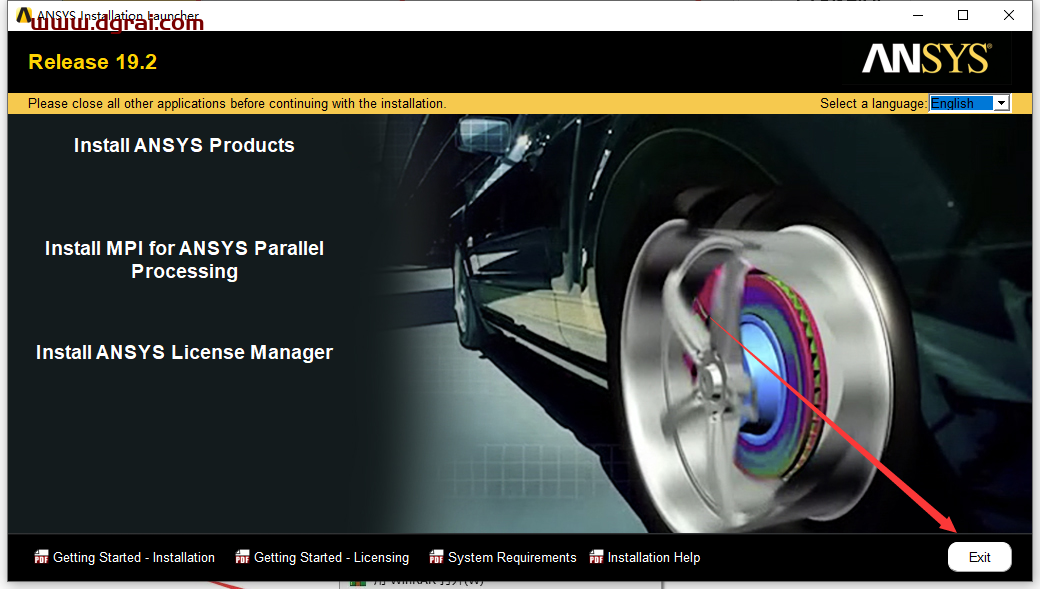The image size is (1040, 589).
Task: Click the PDF icon beside Getting Started - Licensing
Action: point(242,557)
